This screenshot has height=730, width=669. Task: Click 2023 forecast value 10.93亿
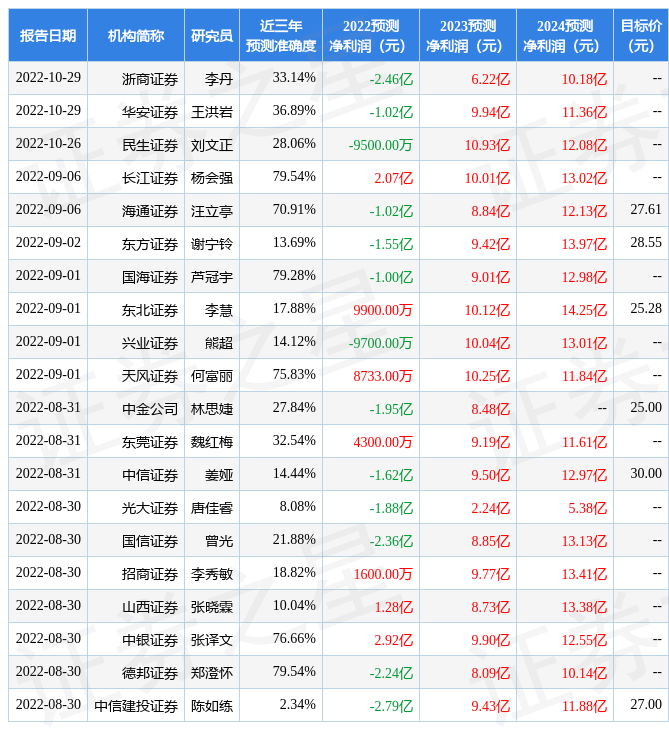[x=487, y=145]
